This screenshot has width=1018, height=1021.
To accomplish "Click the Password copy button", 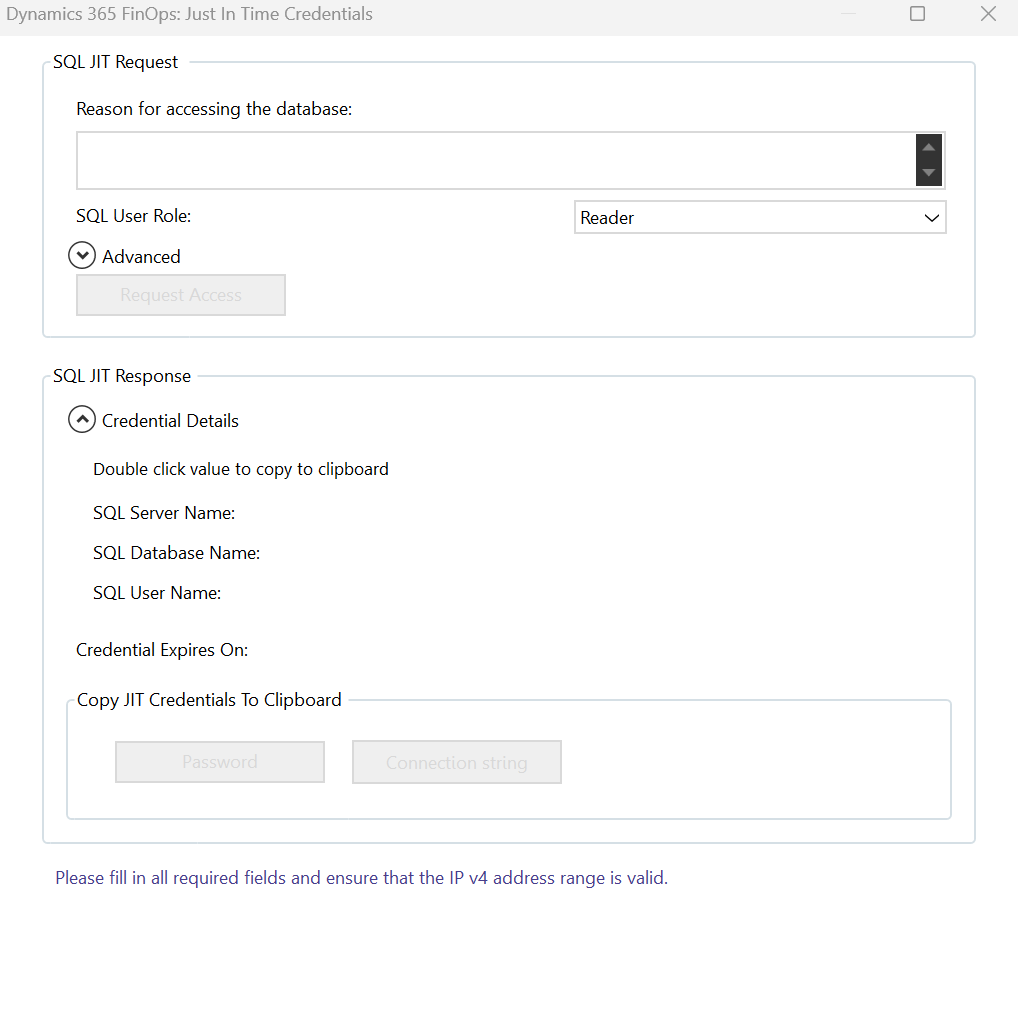I will (220, 762).
